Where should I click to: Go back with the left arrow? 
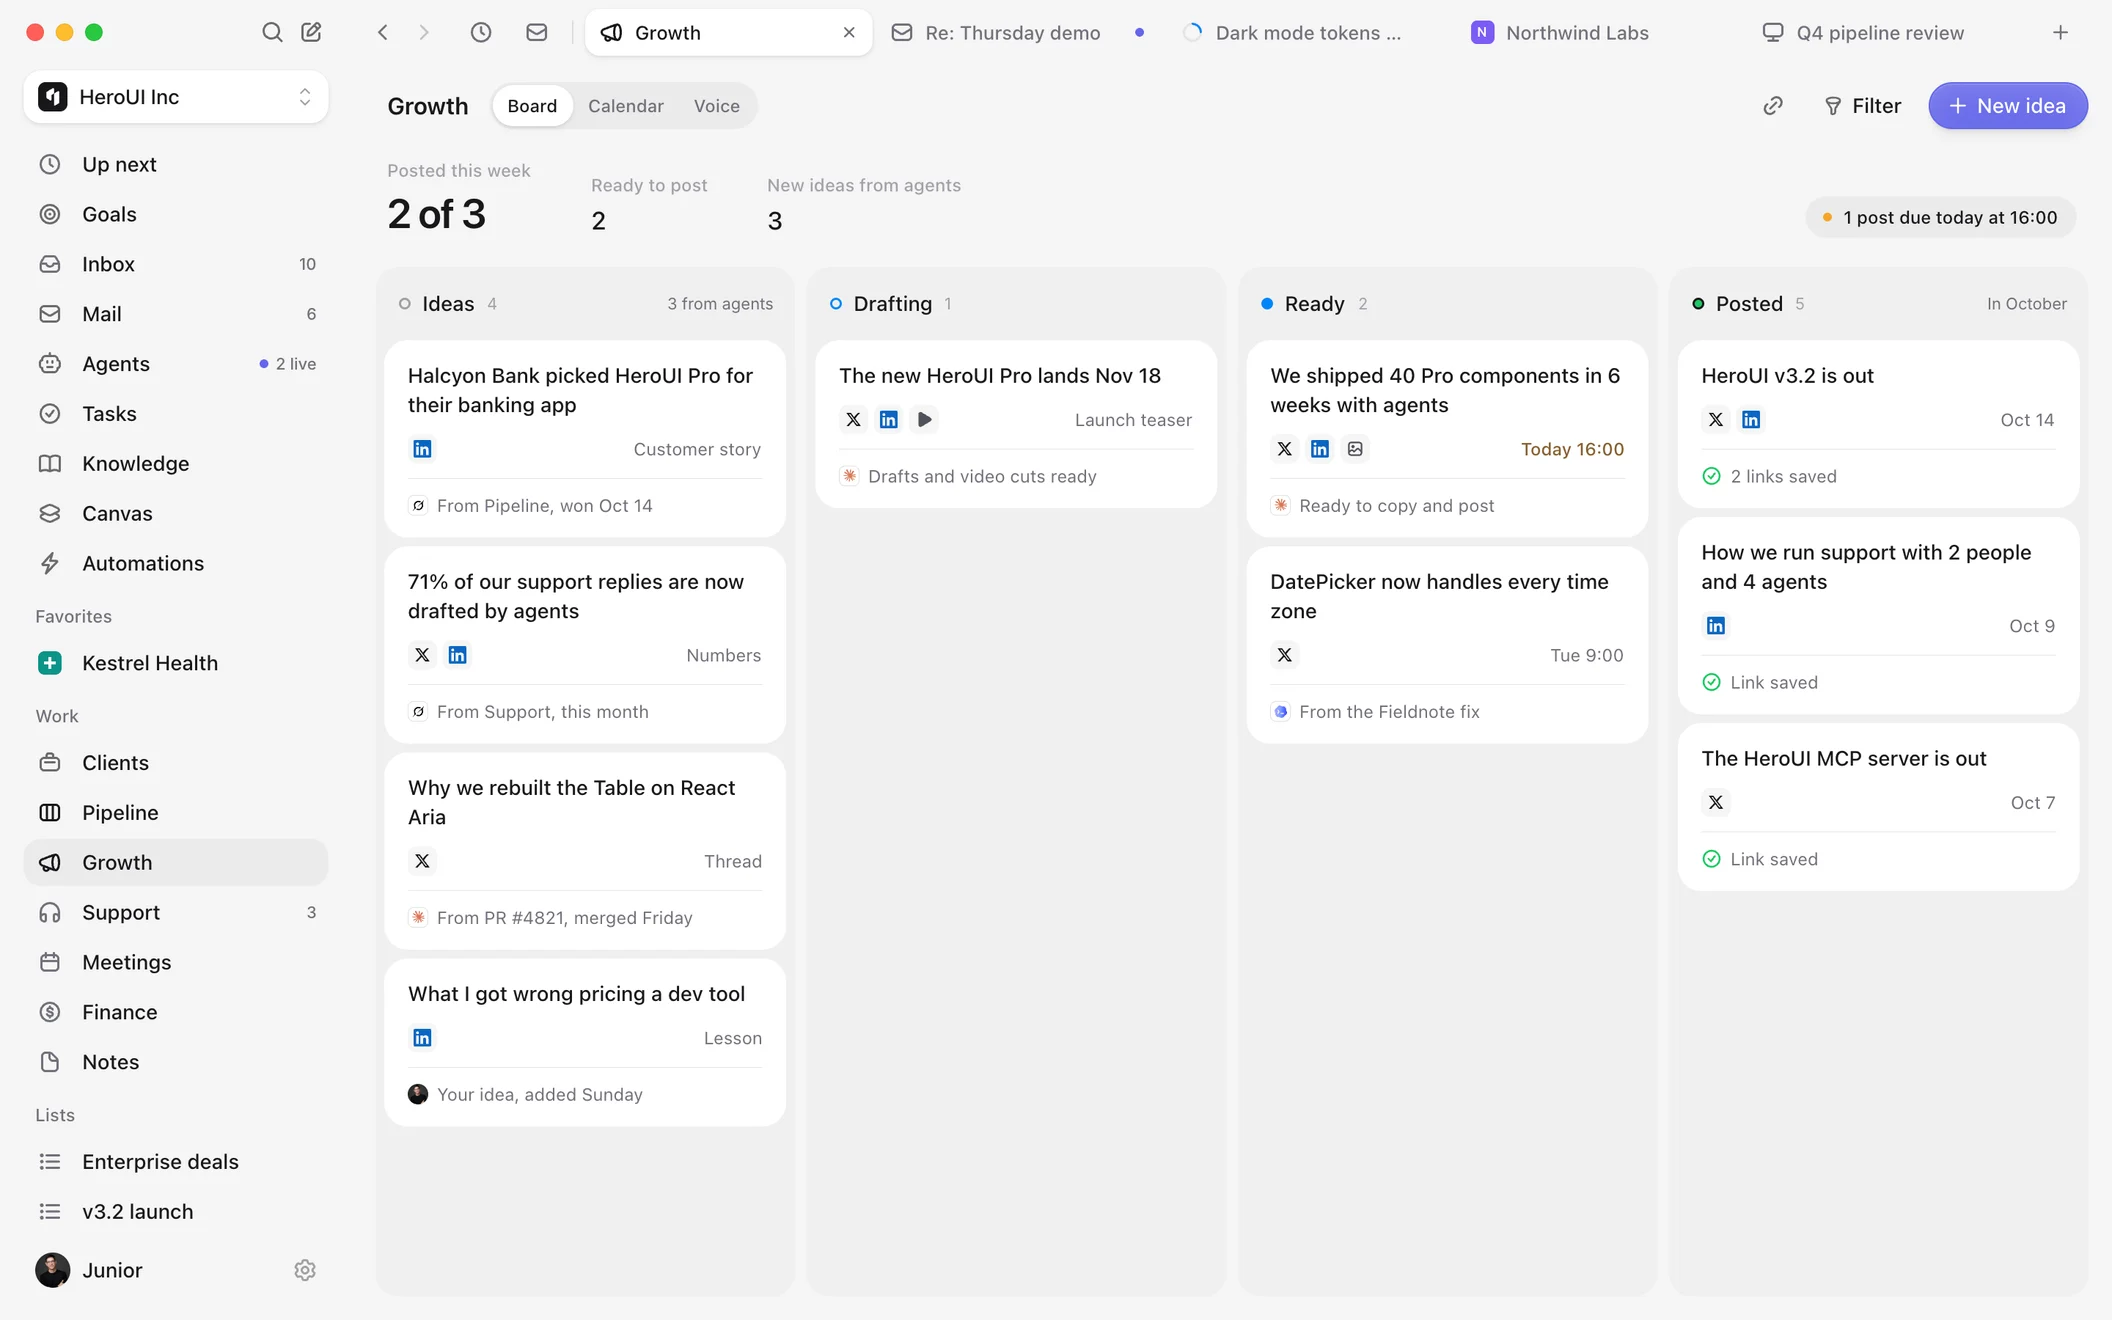point(383,32)
